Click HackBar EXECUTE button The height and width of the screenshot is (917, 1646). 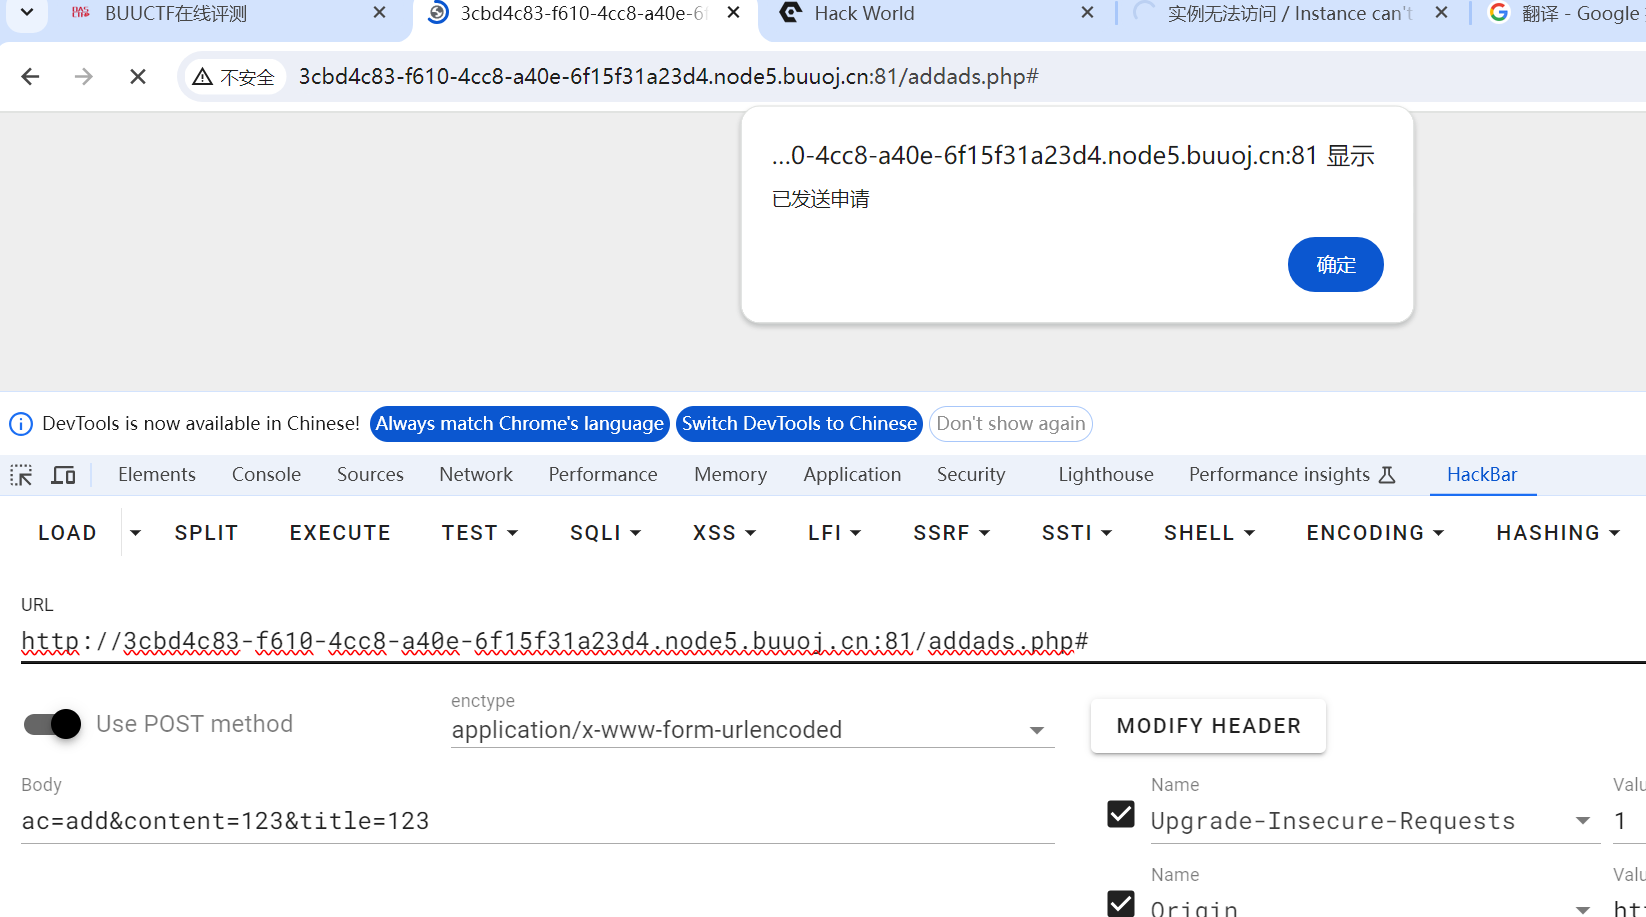tap(340, 533)
